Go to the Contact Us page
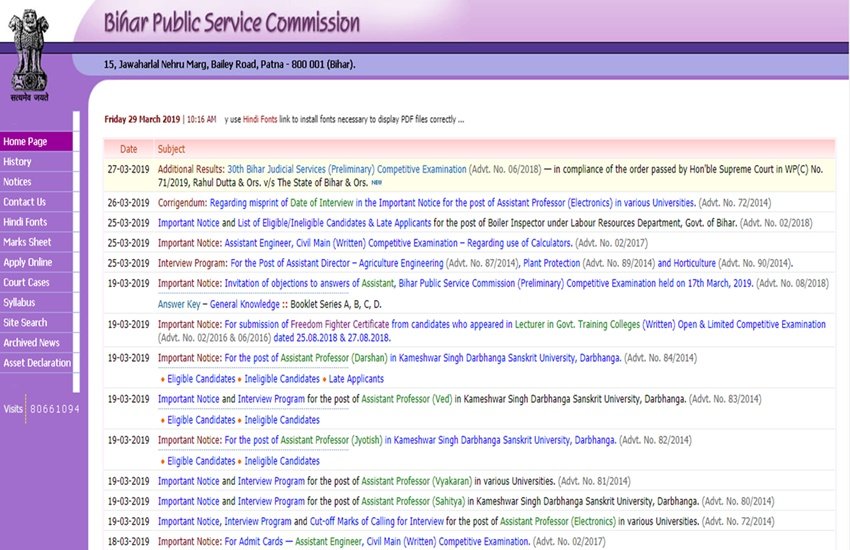 (24, 202)
